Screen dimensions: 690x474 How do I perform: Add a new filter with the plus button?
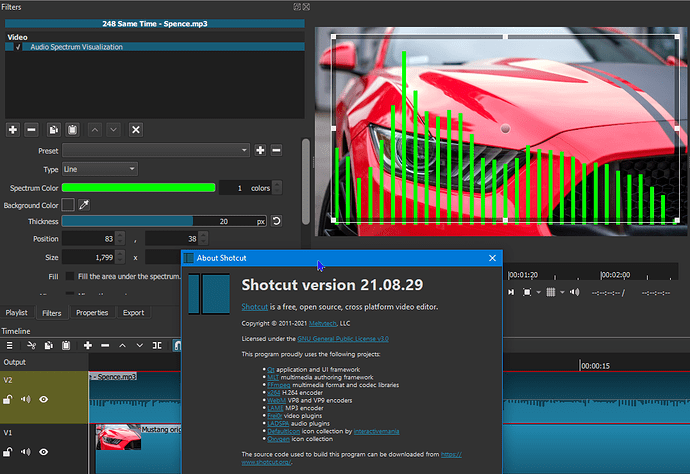[13, 130]
